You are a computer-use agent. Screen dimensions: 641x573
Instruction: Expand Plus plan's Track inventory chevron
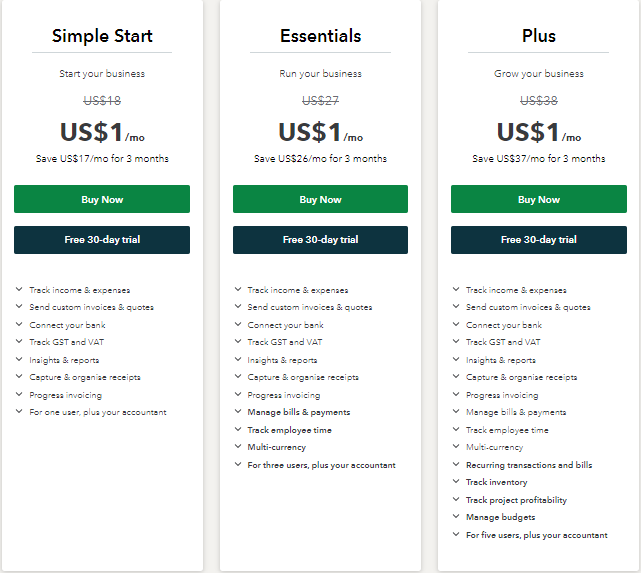click(x=456, y=482)
